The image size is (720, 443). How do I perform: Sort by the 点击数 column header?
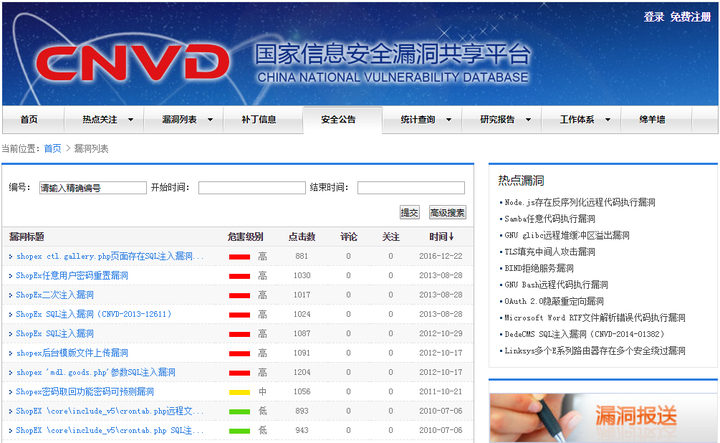pyautogui.click(x=302, y=237)
